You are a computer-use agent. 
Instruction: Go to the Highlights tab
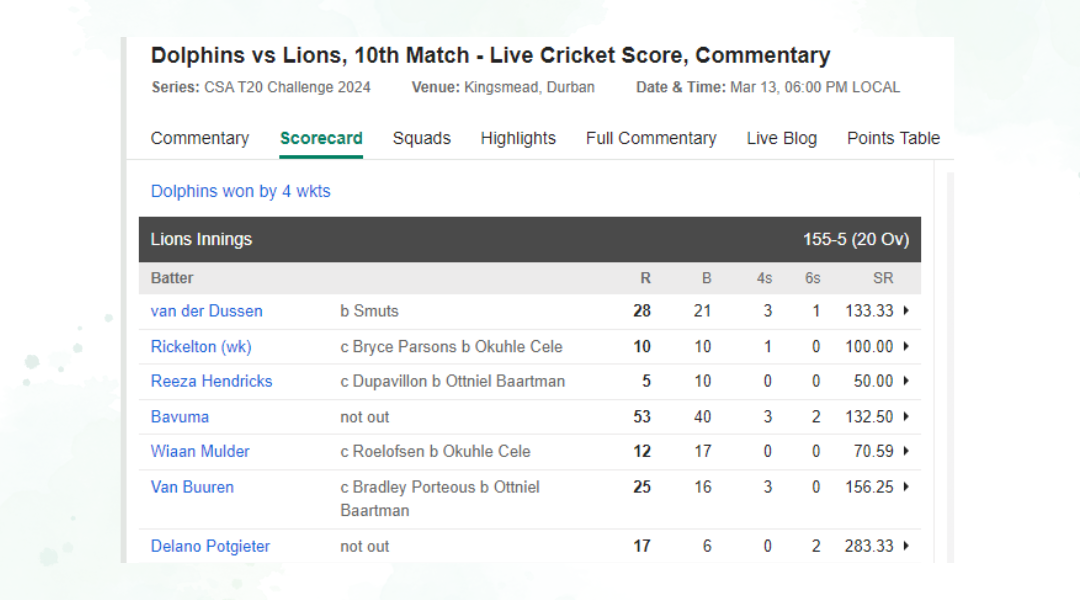[518, 138]
